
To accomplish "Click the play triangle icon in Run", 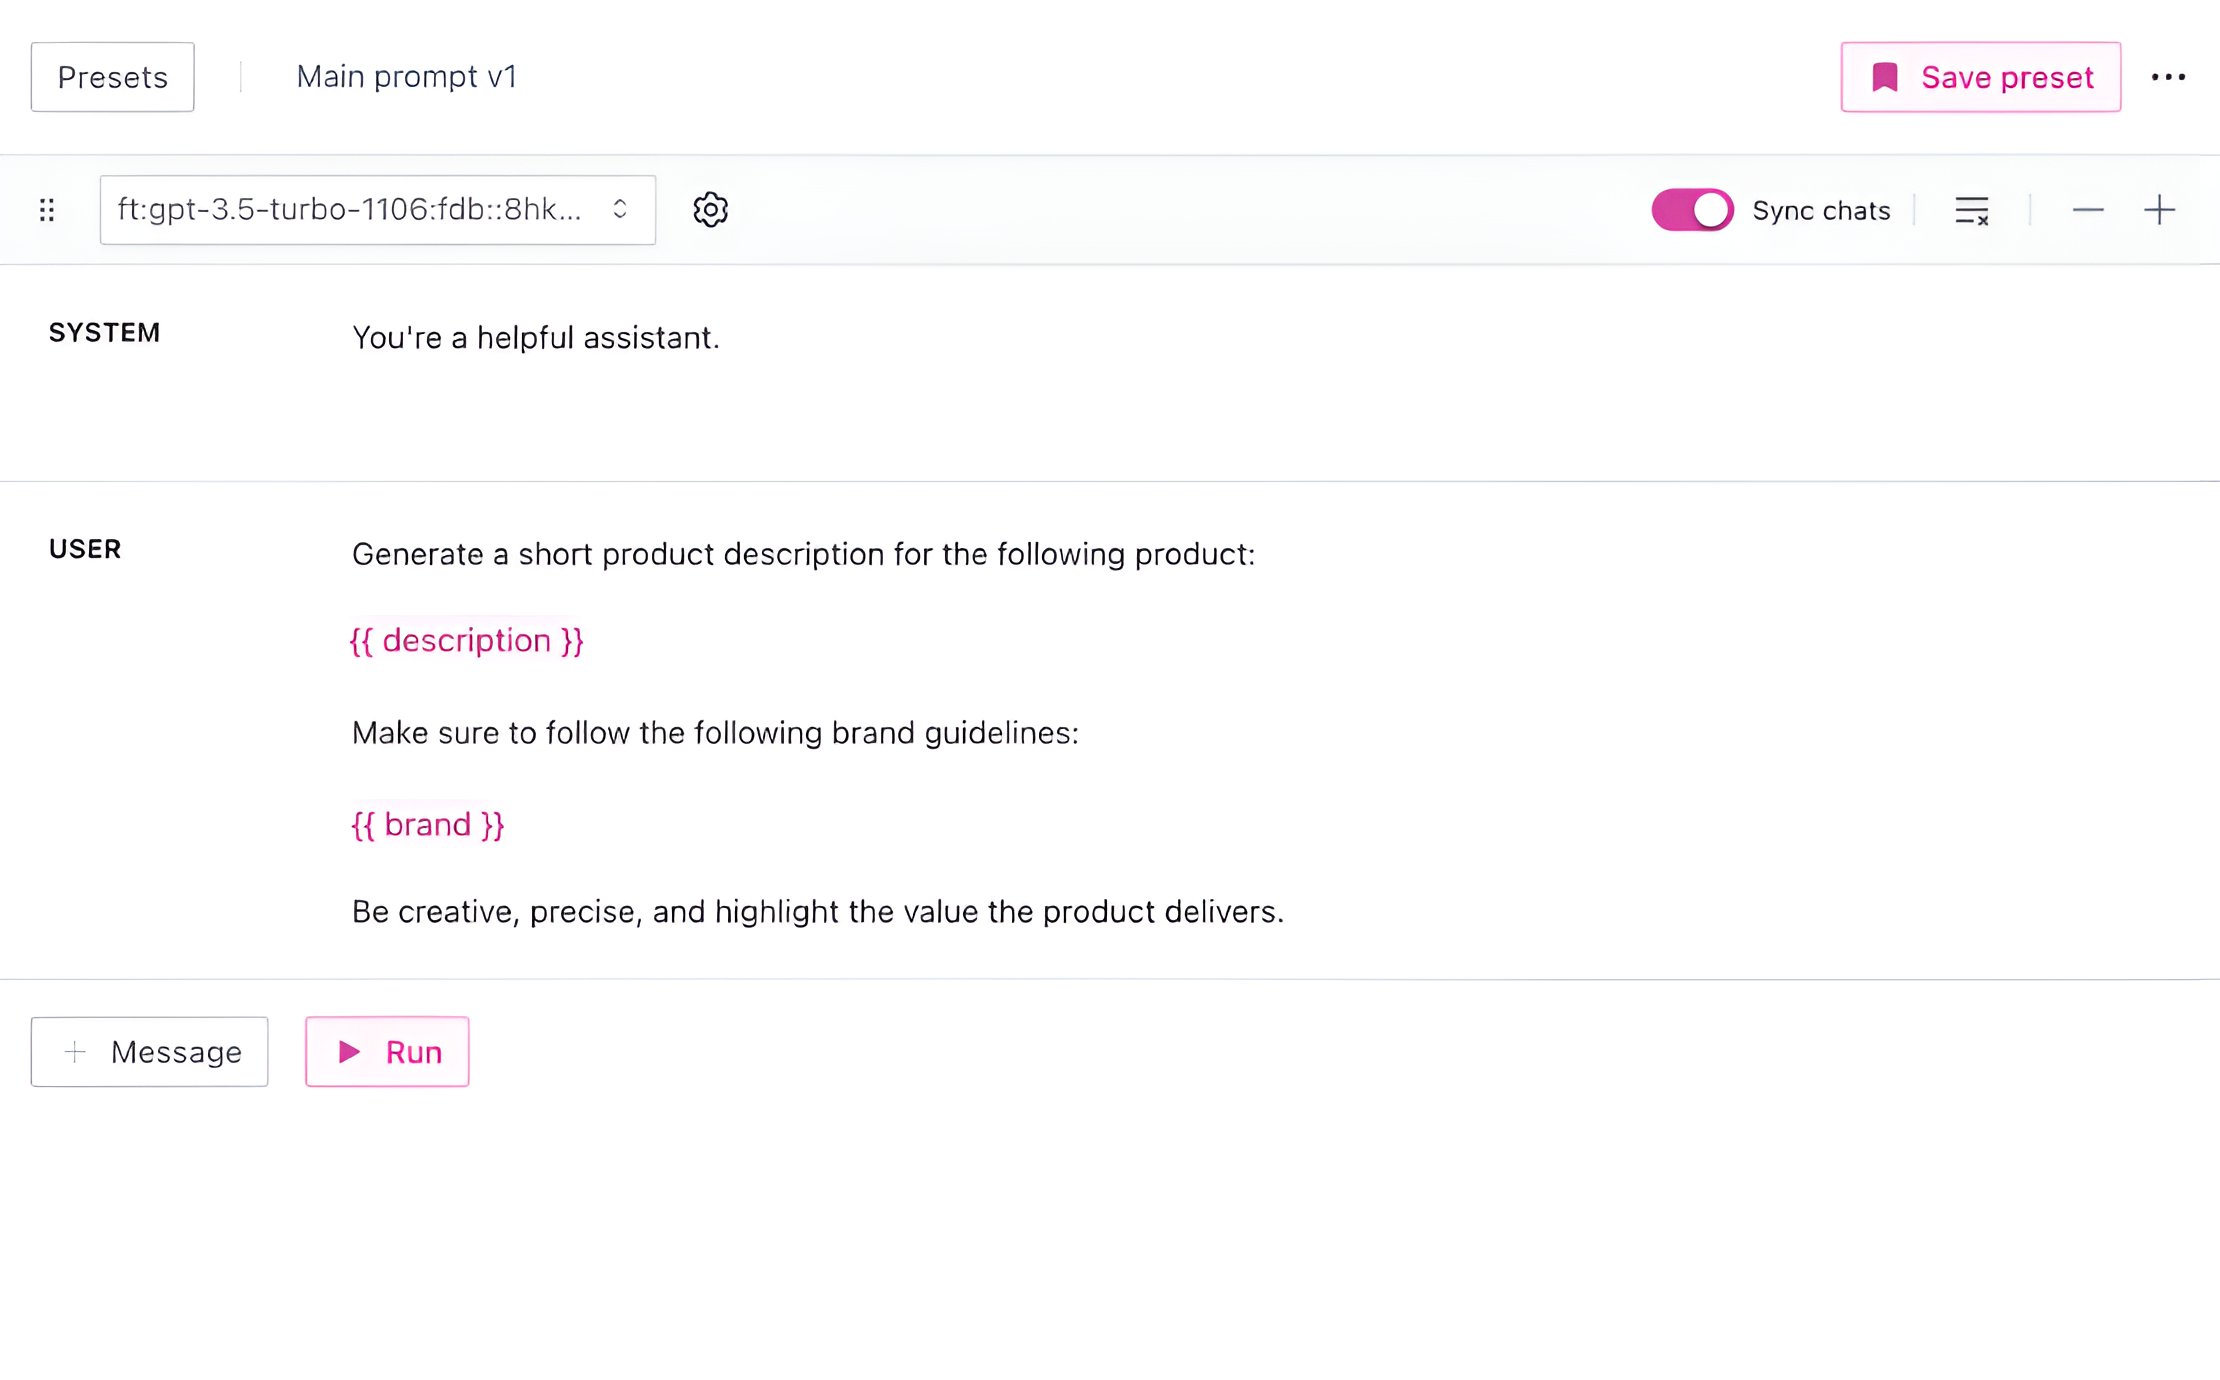I will coord(349,1052).
